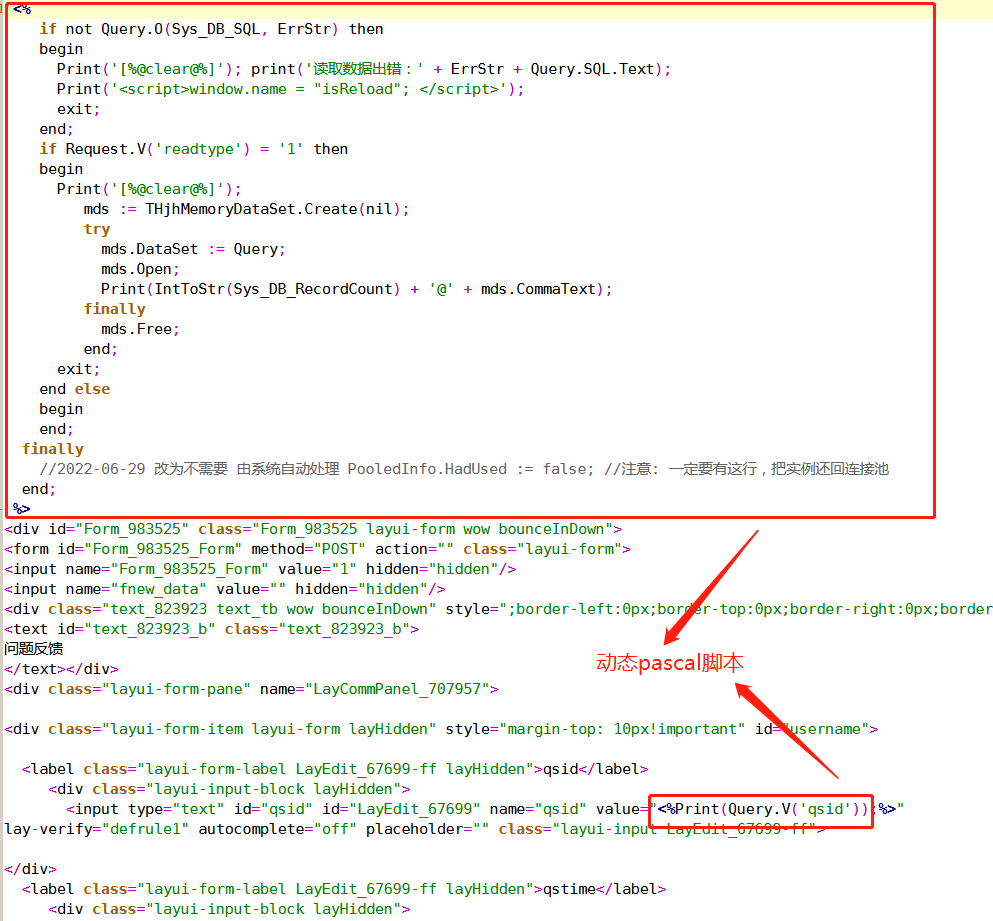
Task: Click the line 'mds.DataSet := Query;'
Action: (x=193, y=249)
